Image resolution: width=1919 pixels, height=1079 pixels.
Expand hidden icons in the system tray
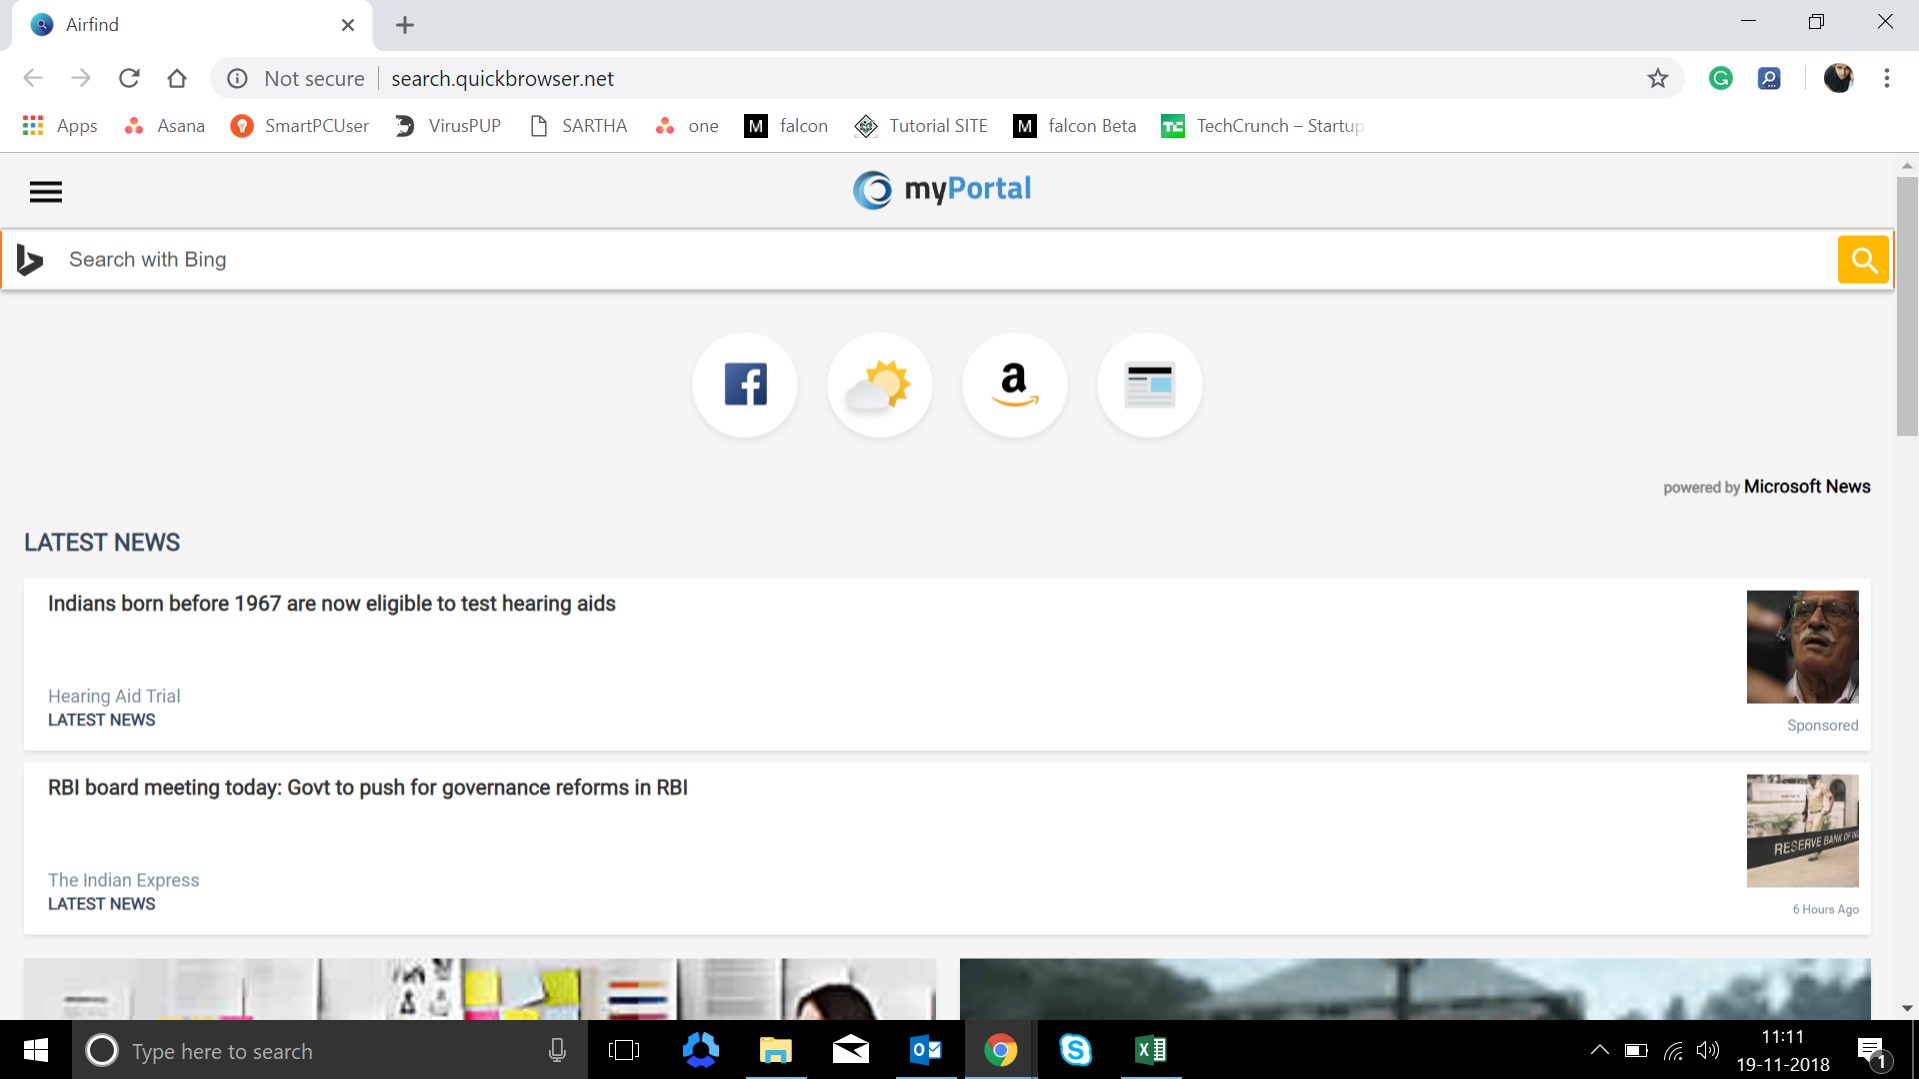tap(1598, 1050)
